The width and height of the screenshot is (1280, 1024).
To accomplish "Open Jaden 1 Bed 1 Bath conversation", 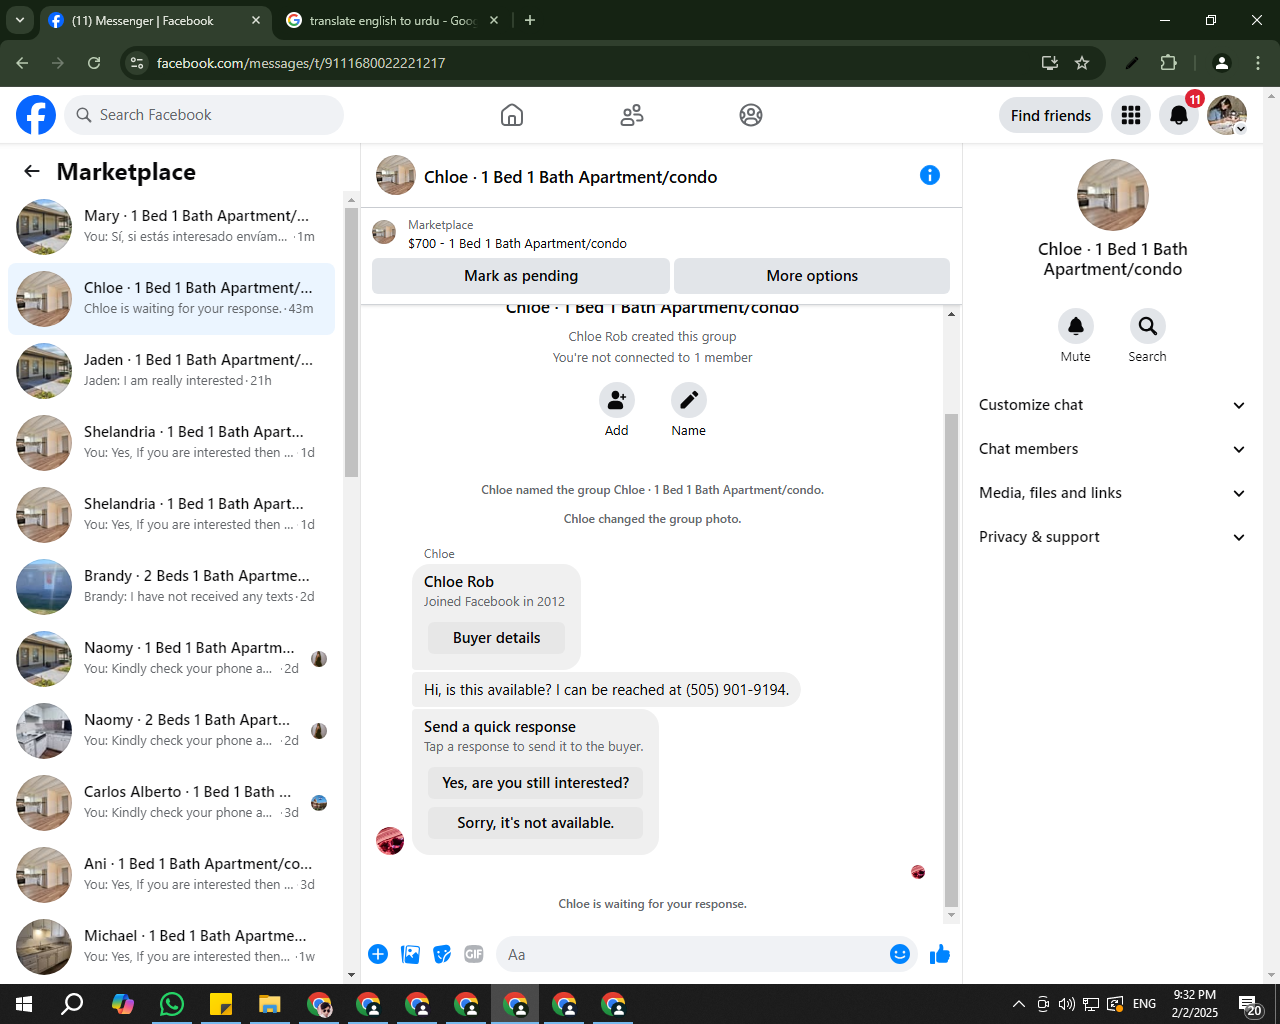I will (171, 371).
